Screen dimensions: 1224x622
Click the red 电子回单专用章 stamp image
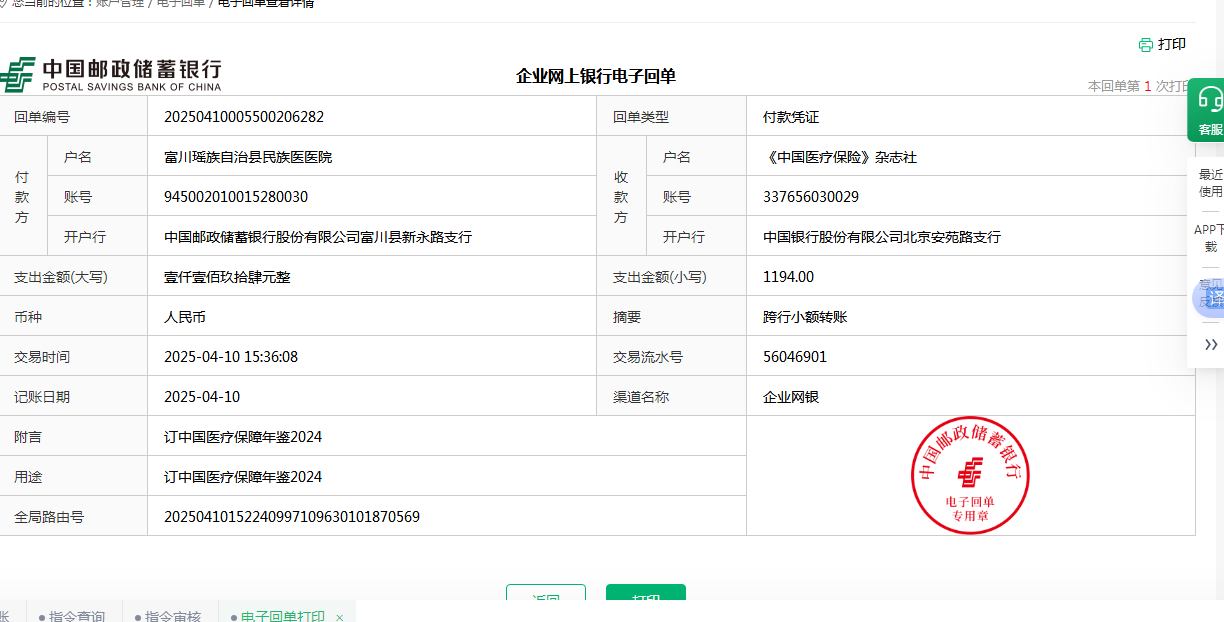[x=970, y=475]
